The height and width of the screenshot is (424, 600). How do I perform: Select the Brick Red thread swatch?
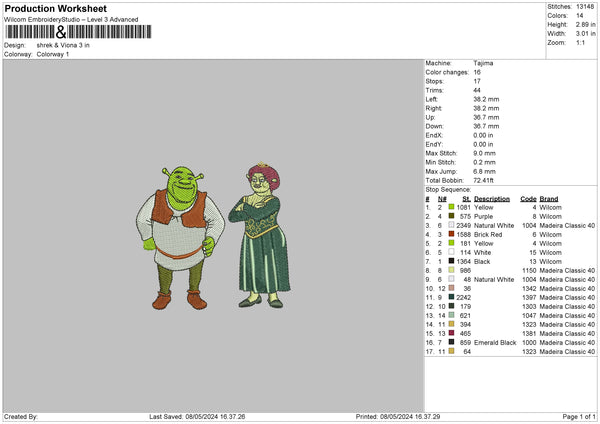(451, 234)
